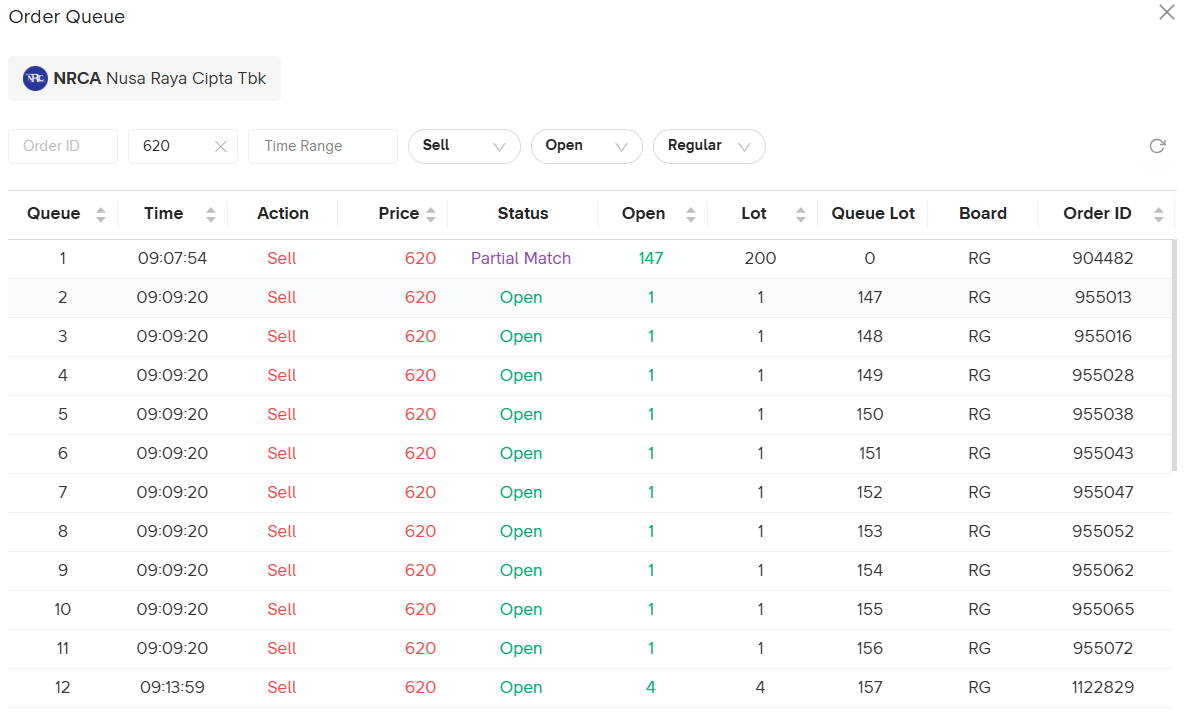Sort by Time column arrows
This screenshot has width=1190, height=715.
(210, 214)
